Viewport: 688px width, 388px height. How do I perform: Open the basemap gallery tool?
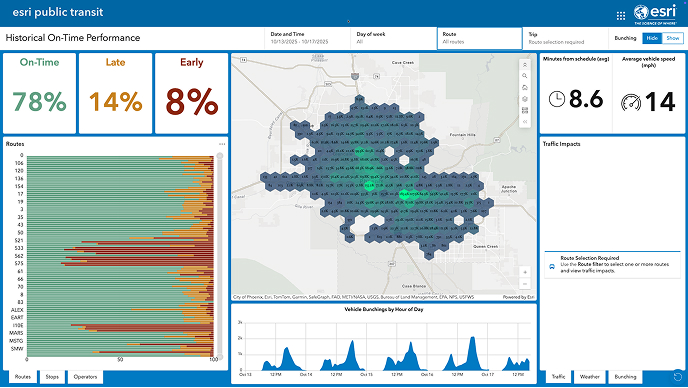tap(525, 111)
